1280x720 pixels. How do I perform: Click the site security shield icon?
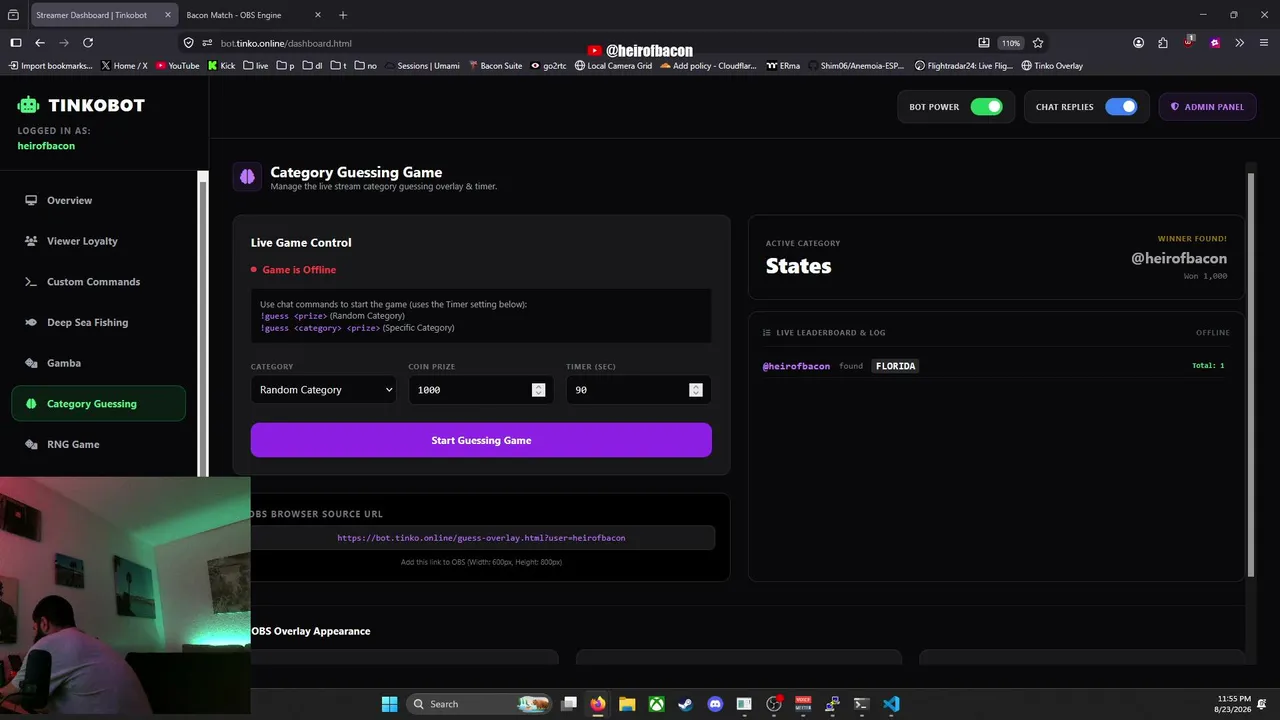188,43
